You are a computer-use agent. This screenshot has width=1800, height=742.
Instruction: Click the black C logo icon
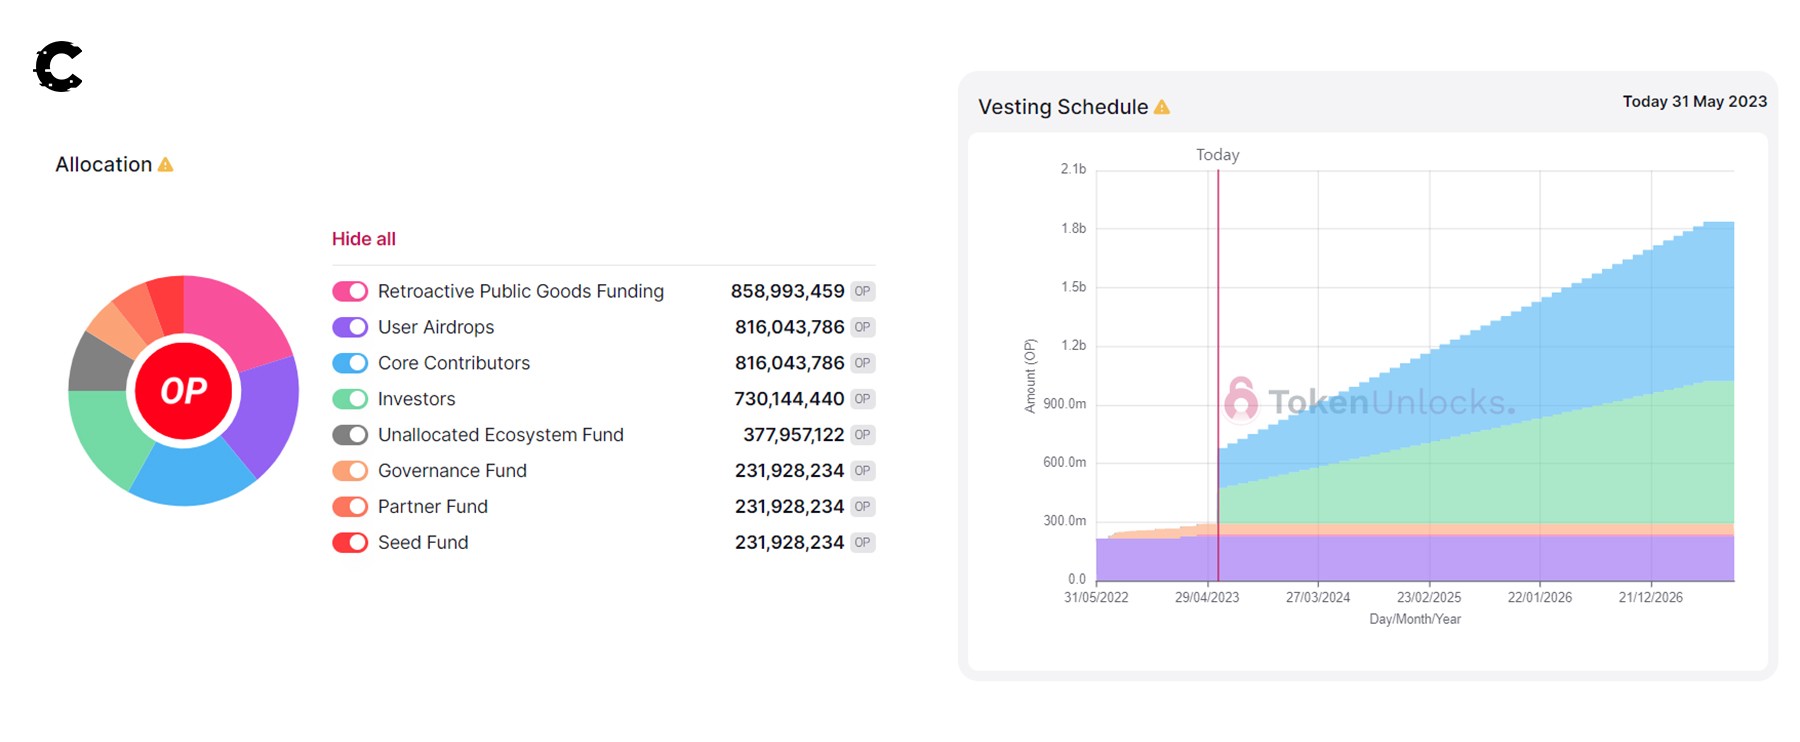coord(58,67)
